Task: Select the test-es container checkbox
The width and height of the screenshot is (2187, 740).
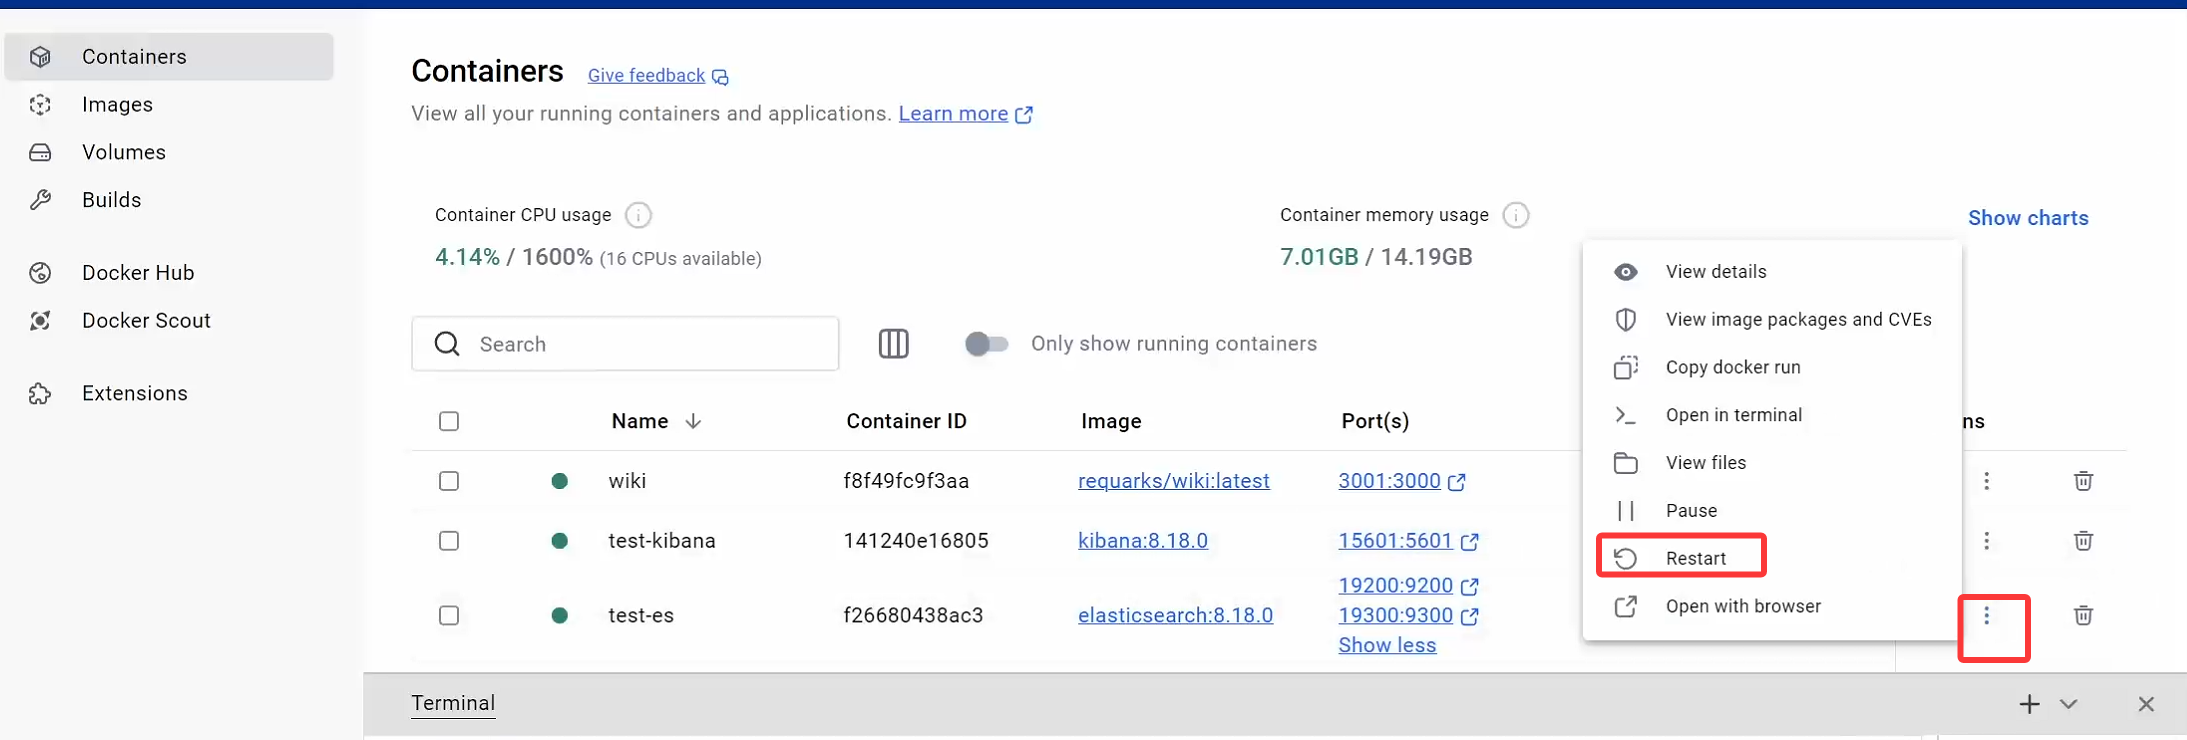Action: pyautogui.click(x=449, y=615)
